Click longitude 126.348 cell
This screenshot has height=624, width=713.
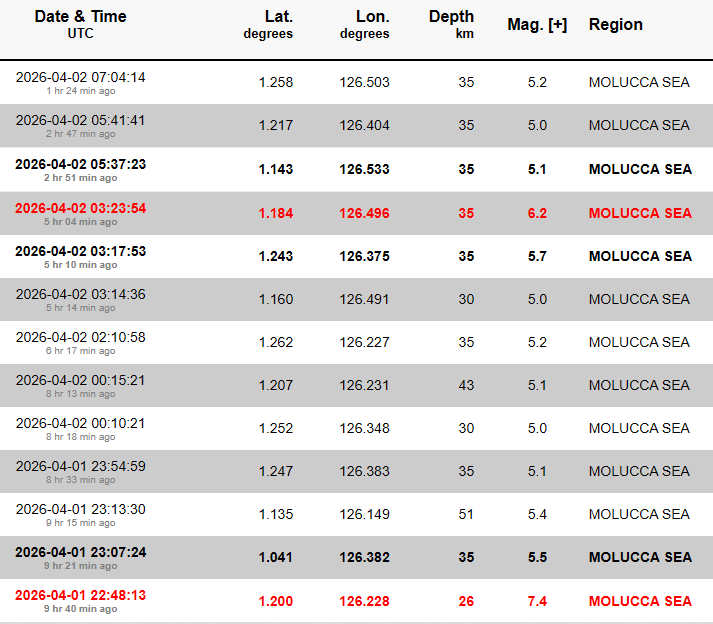(364, 428)
